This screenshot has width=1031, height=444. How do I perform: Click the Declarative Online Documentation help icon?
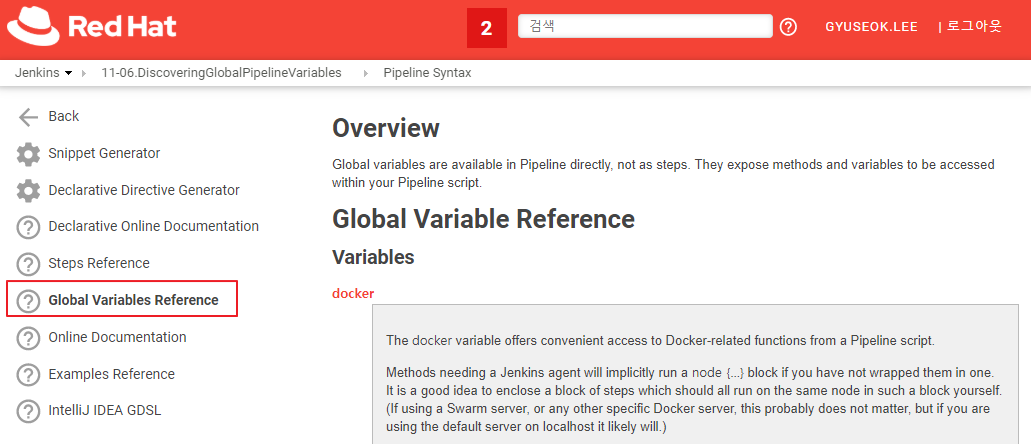[29, 227]
